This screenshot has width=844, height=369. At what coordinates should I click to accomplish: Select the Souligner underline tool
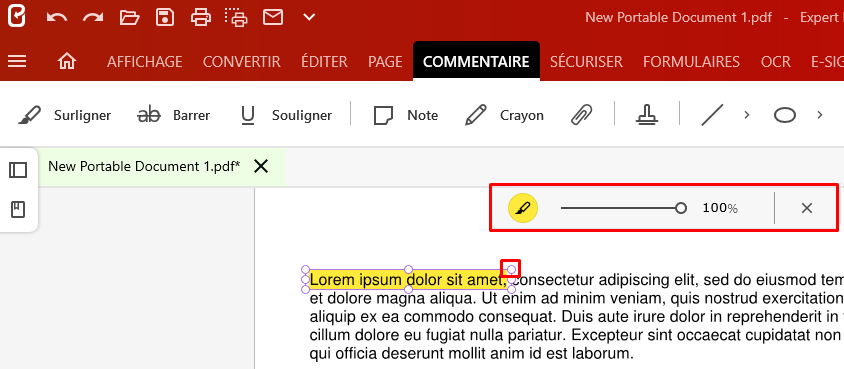pos(286,115)
